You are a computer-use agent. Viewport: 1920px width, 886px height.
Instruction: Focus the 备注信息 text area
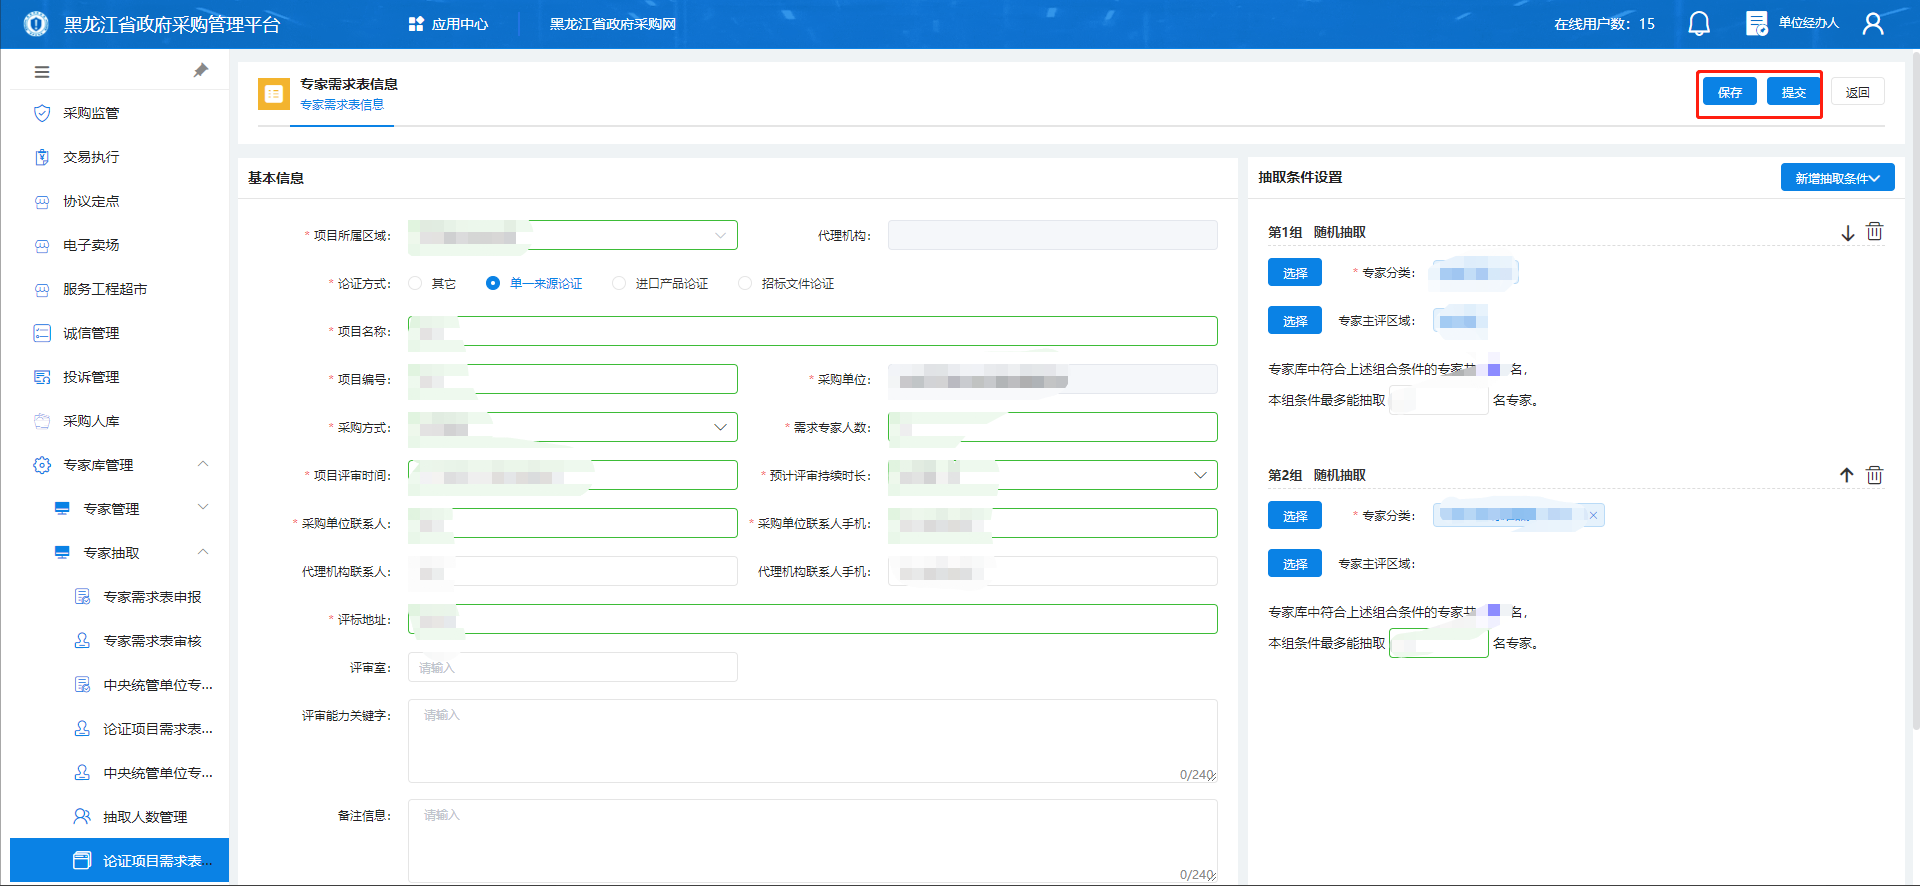coord(813,841)
